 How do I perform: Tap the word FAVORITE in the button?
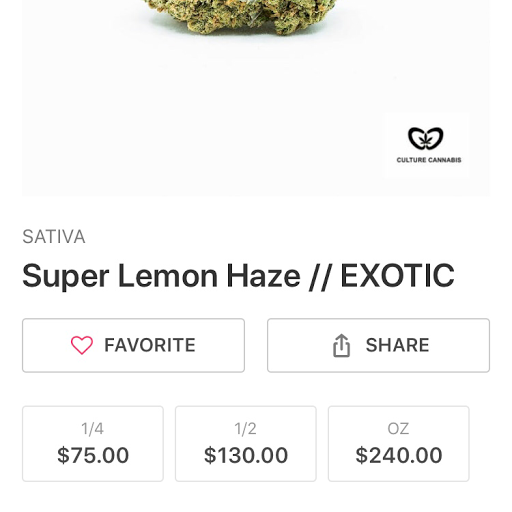tap(150, 345)
